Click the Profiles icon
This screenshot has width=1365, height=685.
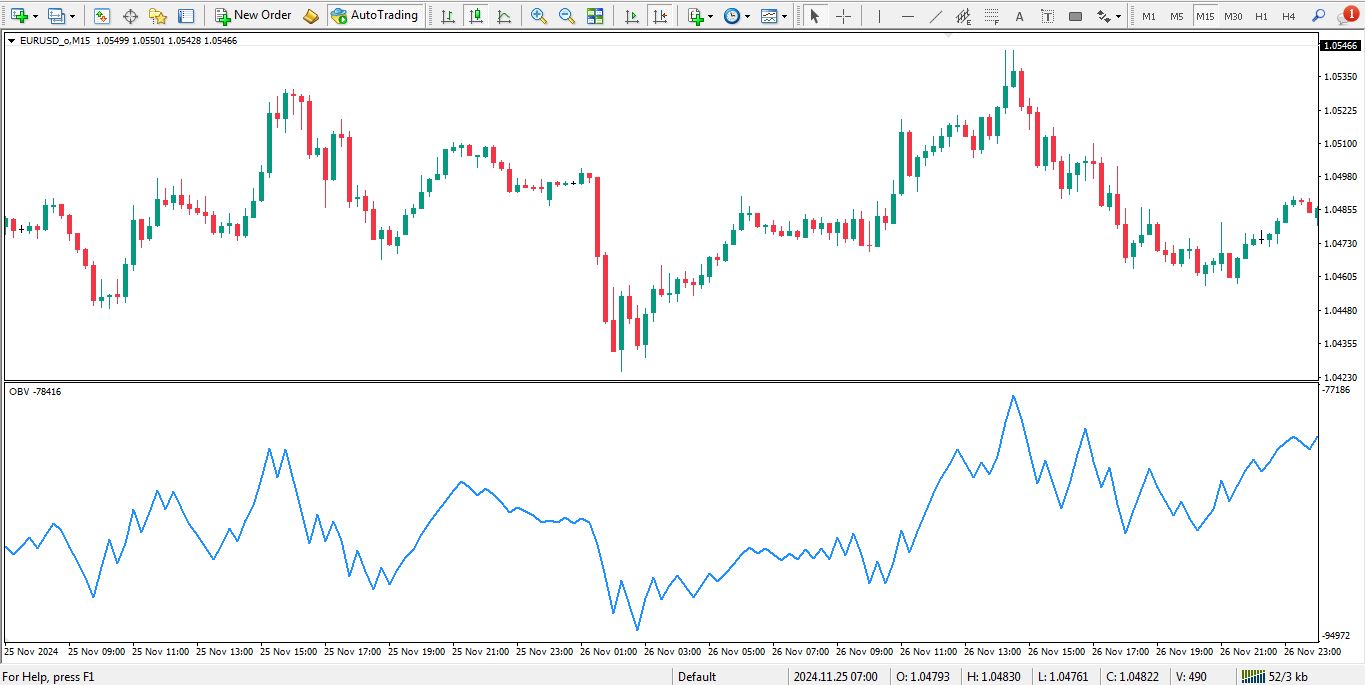[x=56, y=16]
